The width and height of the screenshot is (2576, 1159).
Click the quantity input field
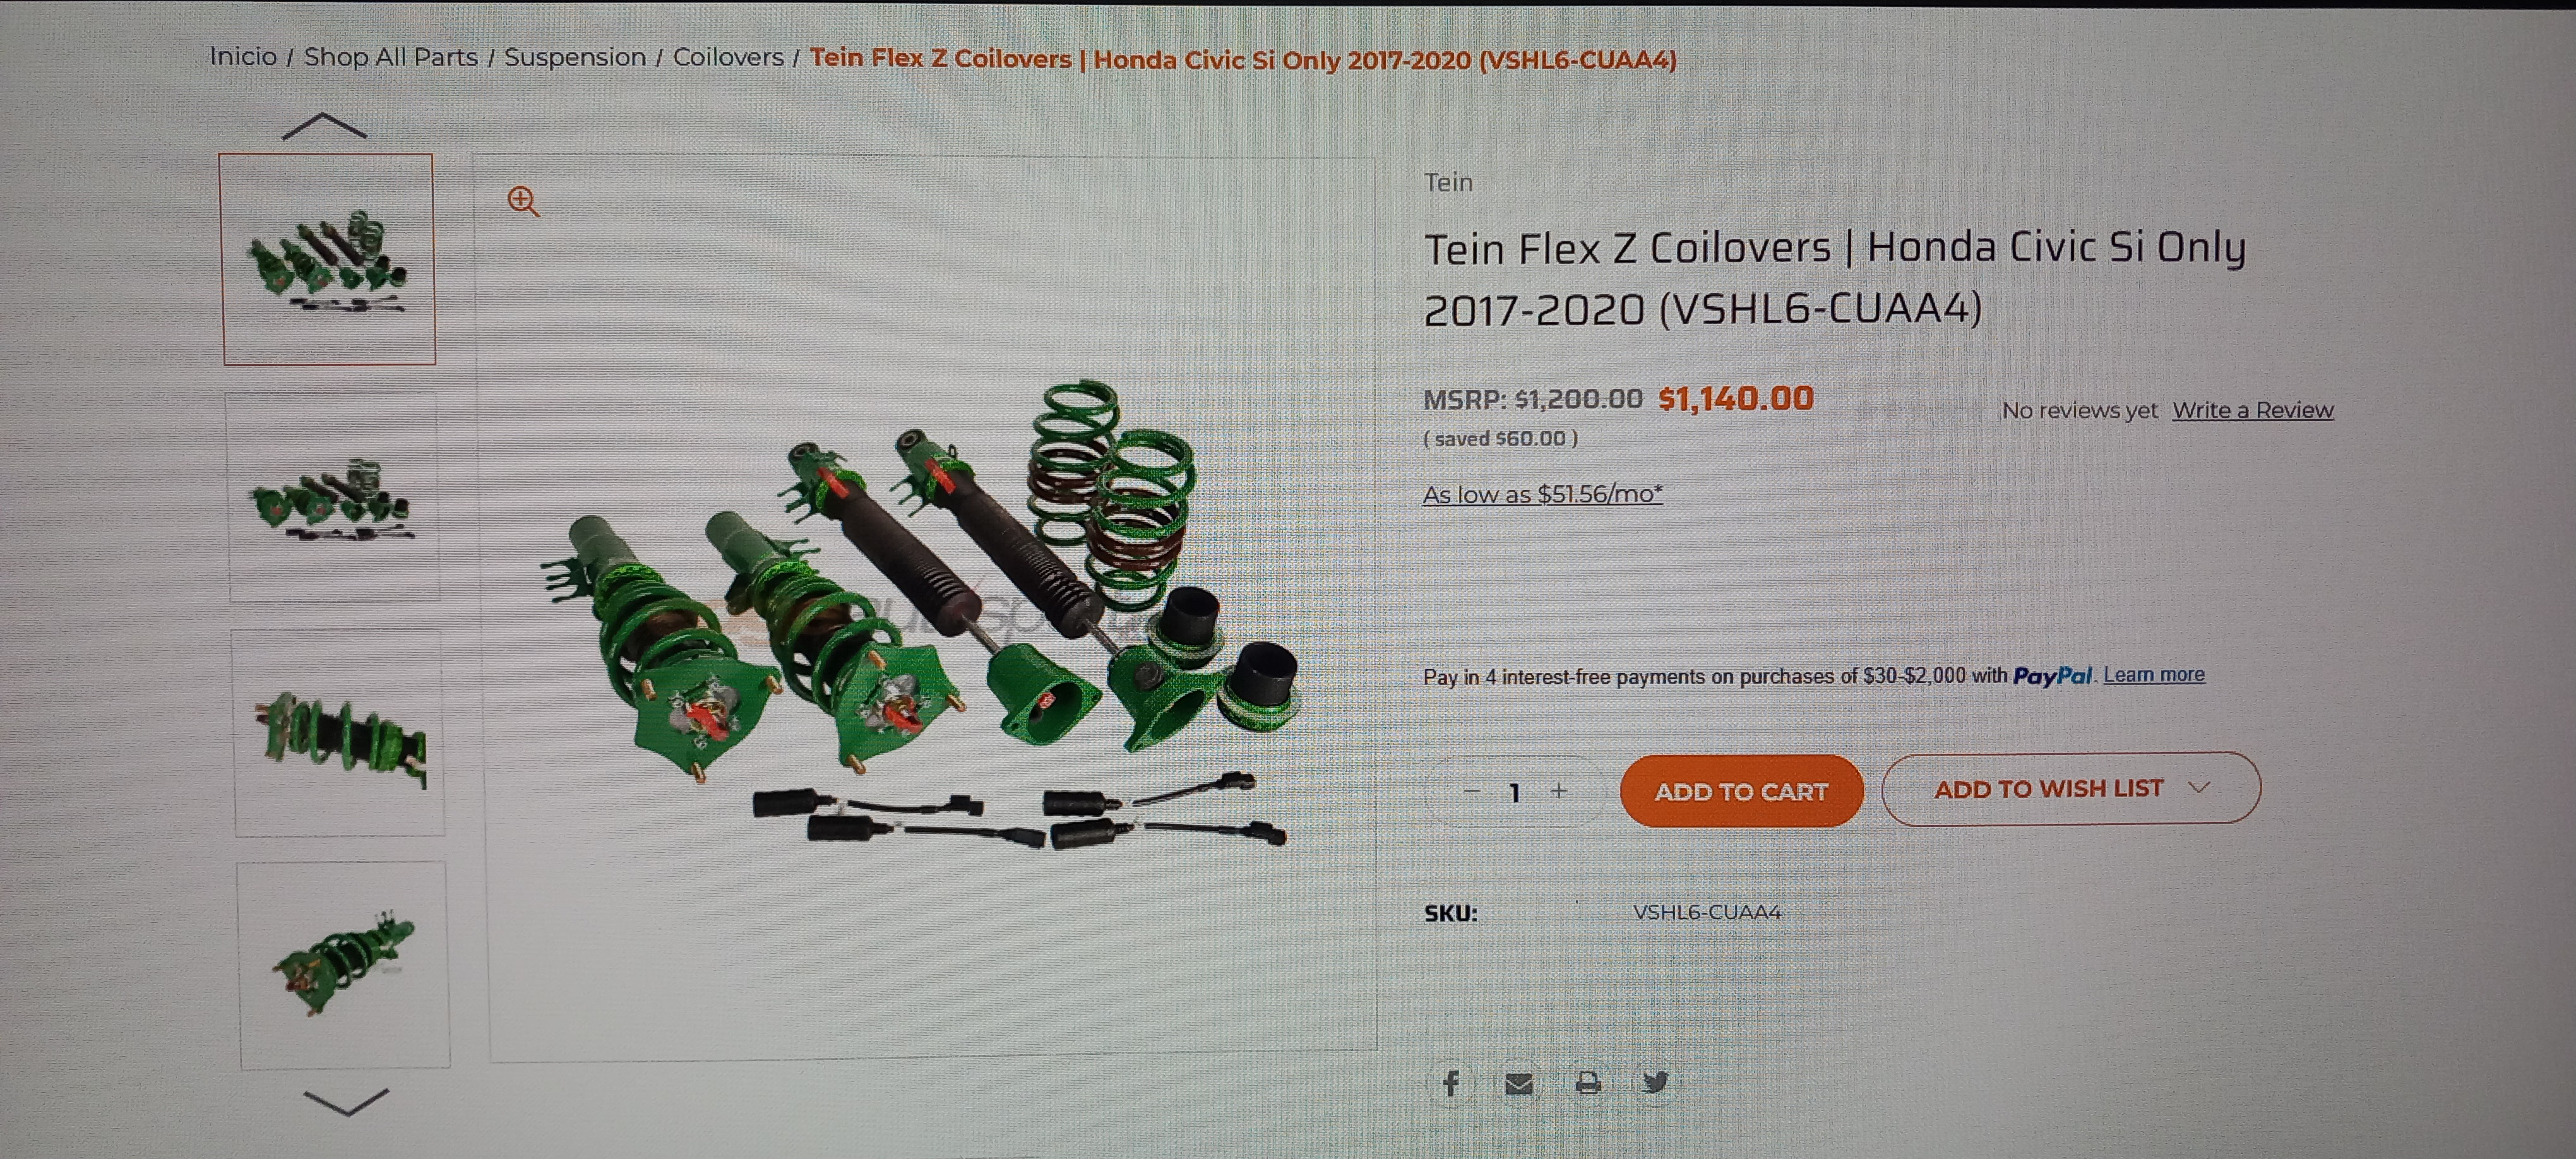[x=1515, y=792]
